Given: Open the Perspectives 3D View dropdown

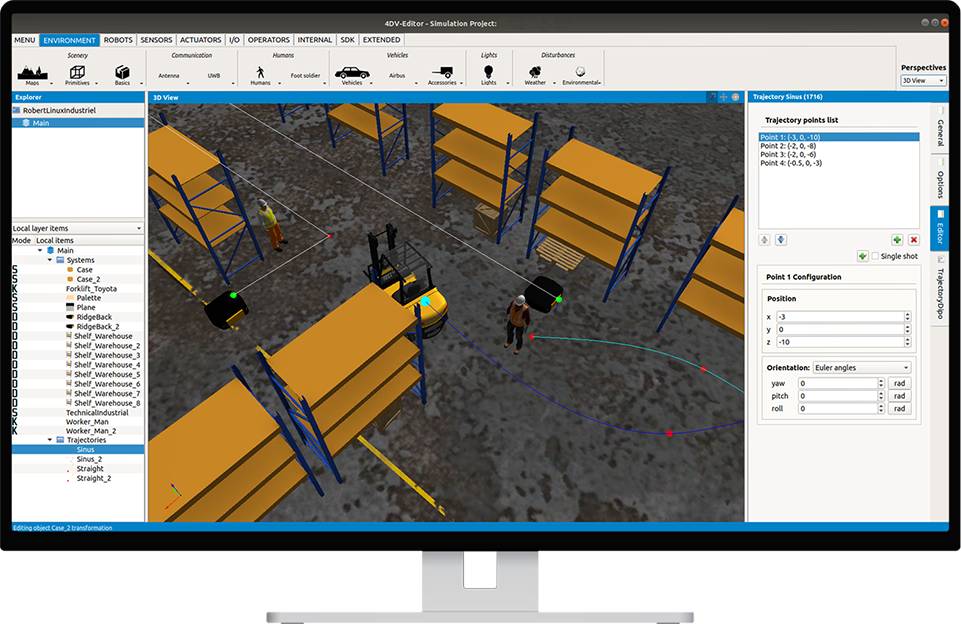Looking at the screenshot, I should point(922,80).
